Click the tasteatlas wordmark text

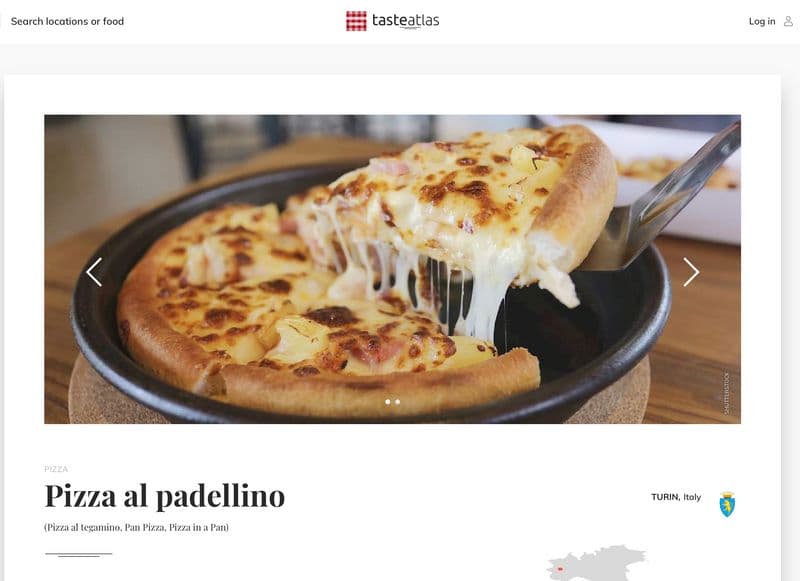pyautogui.click(x=406, y=21)
